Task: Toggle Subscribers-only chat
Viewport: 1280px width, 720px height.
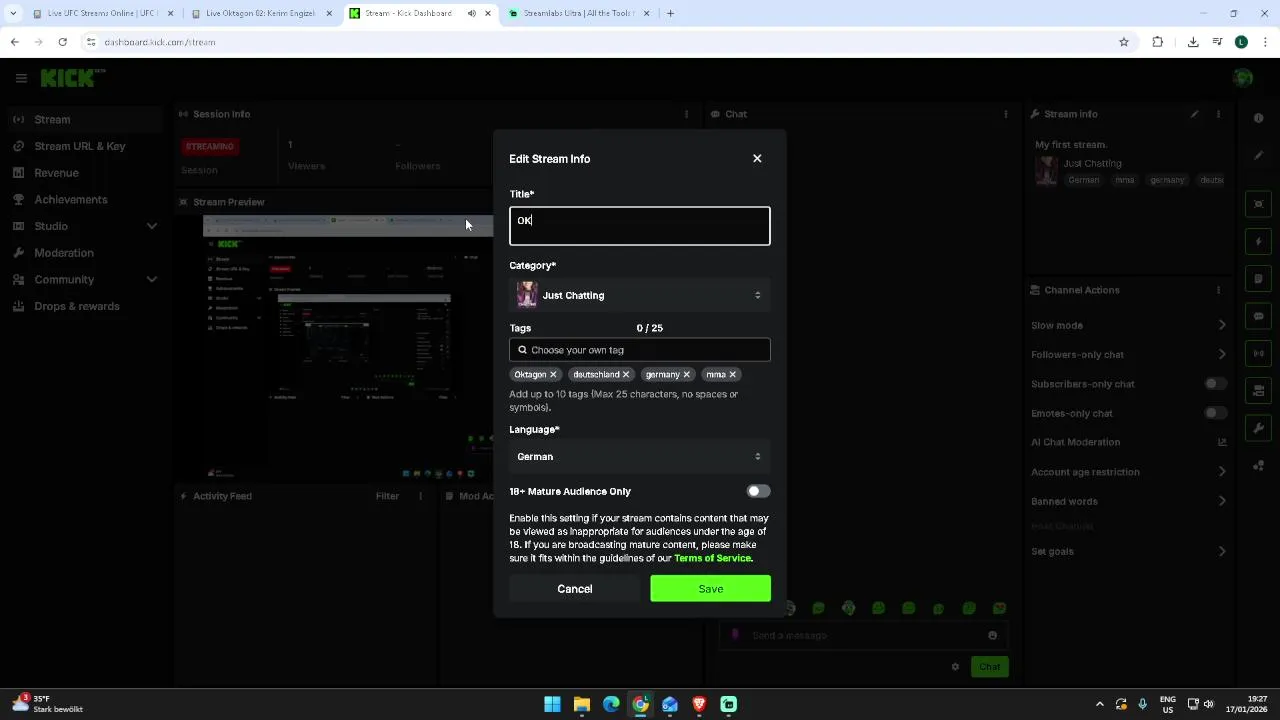Action: click(x=1215, y=384)
